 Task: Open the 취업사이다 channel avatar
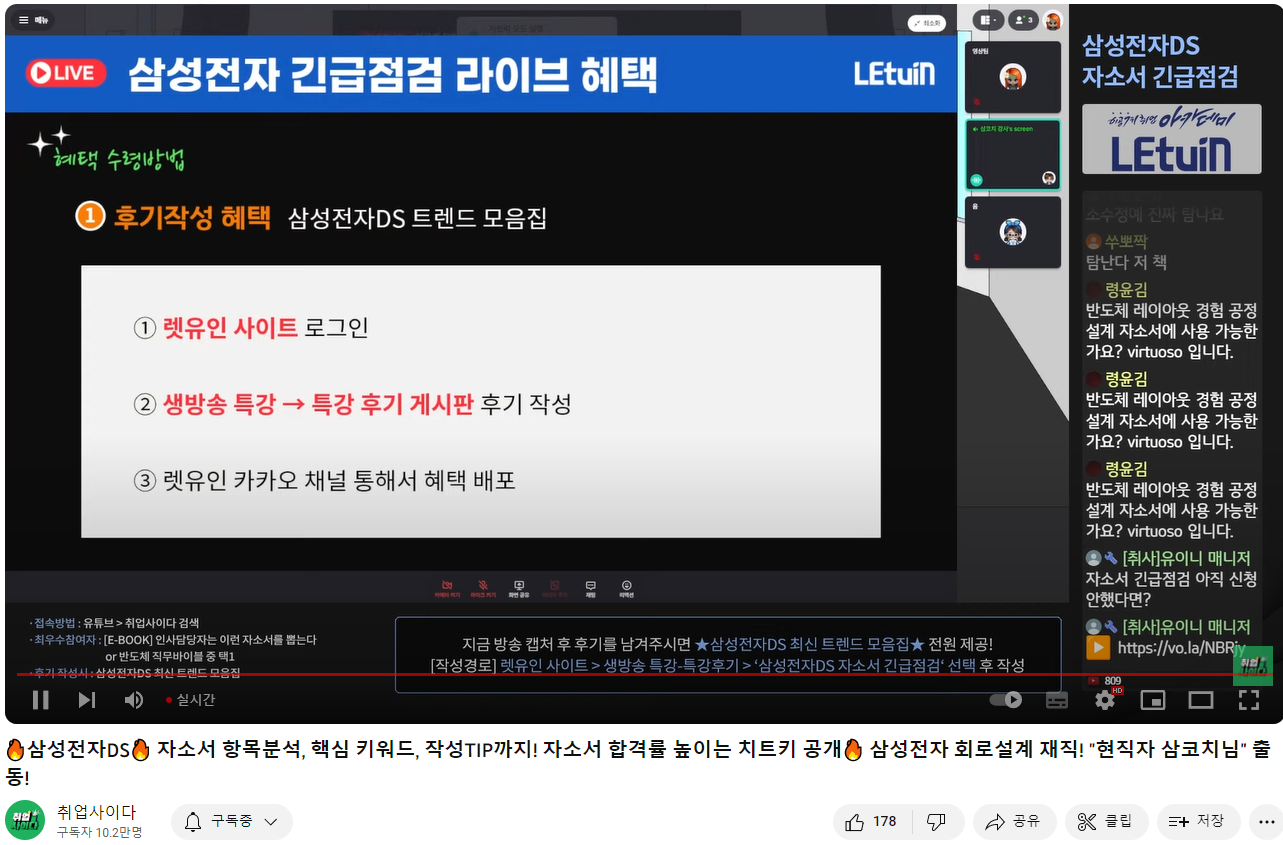[x=25, y=821]
